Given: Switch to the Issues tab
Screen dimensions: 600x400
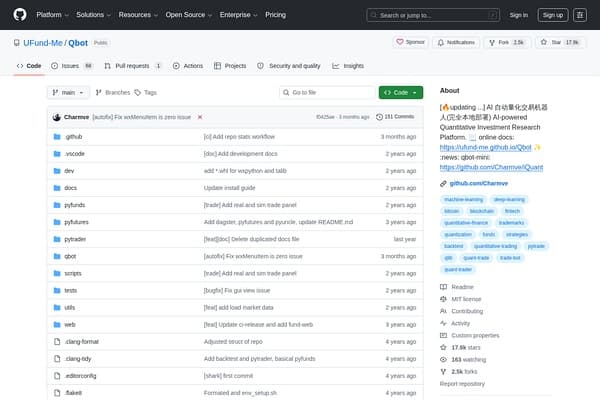Looking at the screenshot, I should coord(72,66).
